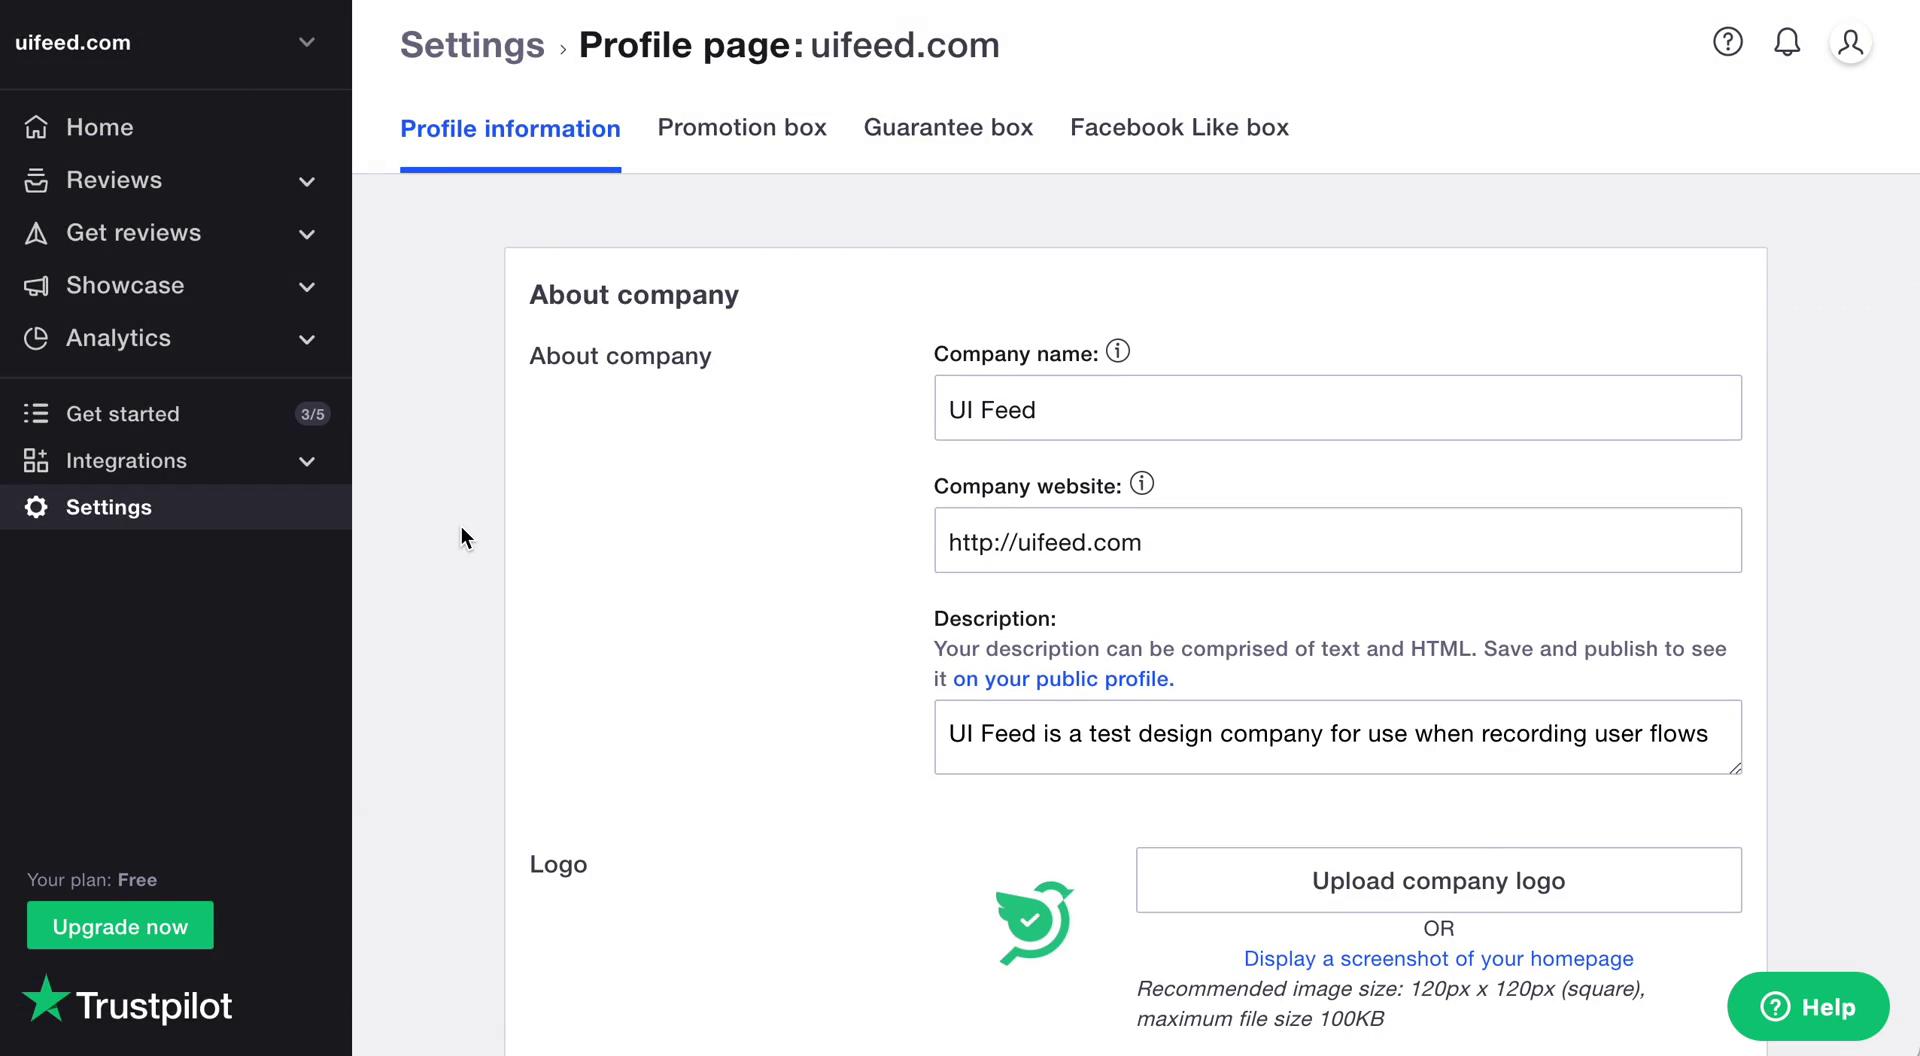The height and width of the screenshot is (1056, 1920).
Task: Switch to the Promotion box tab
Action: point(742,127)
